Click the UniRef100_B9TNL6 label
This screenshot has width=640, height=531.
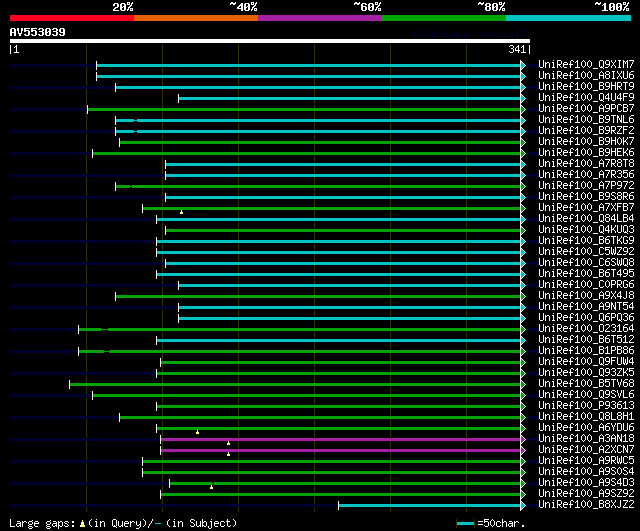point(586,120)
